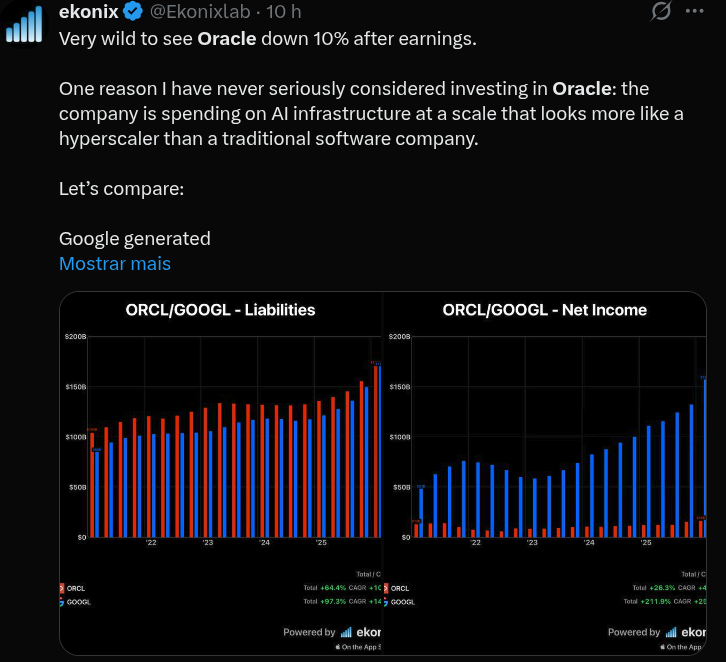Click GOOGL legend in Liabilities chart
Viewport: 726px width, 662px height.
75,602
